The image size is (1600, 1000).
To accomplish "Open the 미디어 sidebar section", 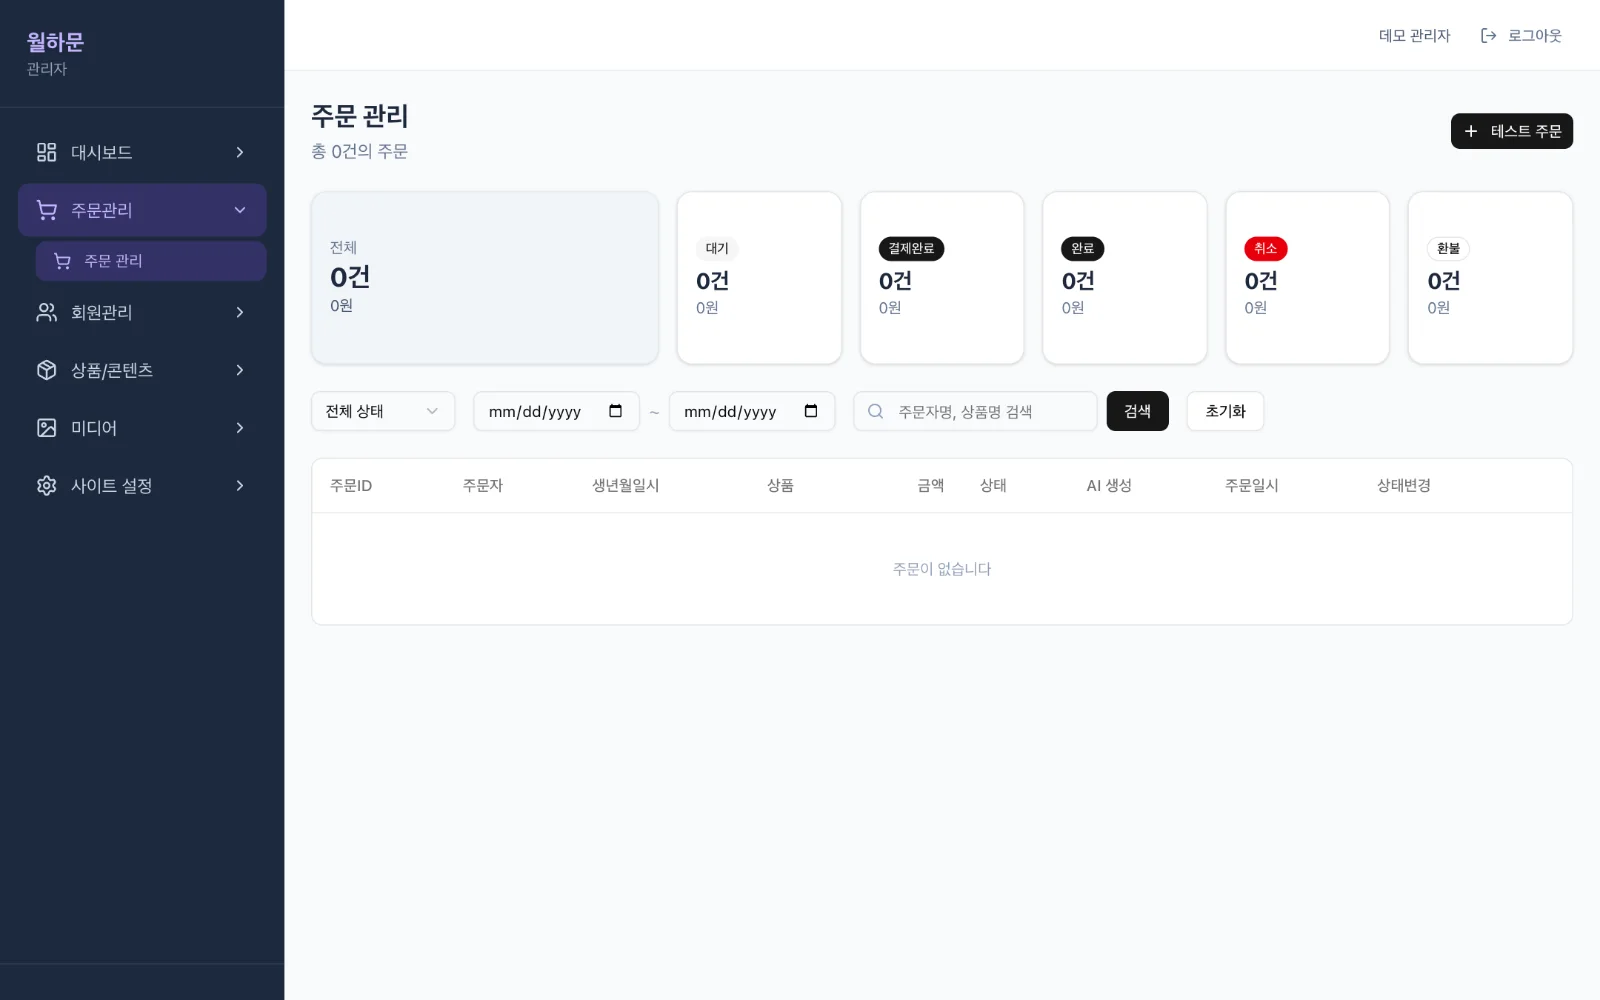I will [142, 428].
